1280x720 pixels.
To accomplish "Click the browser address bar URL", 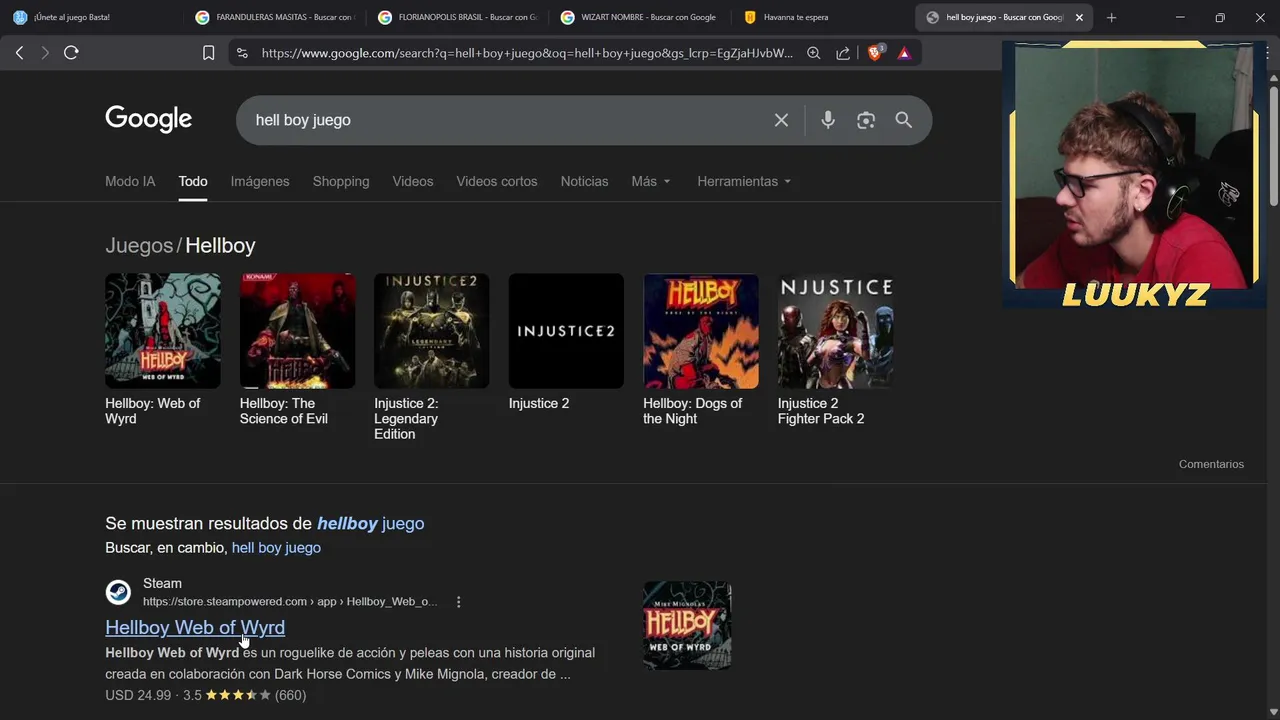I will coord(527,53).
